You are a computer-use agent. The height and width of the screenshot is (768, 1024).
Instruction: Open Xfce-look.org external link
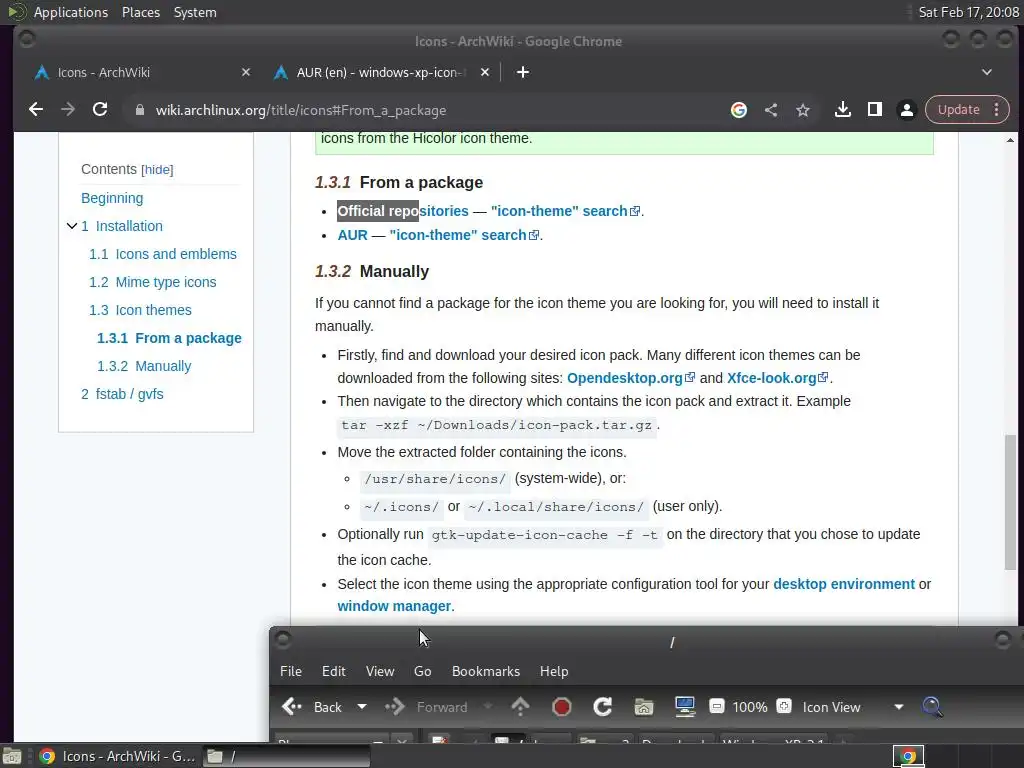(777, 378)
